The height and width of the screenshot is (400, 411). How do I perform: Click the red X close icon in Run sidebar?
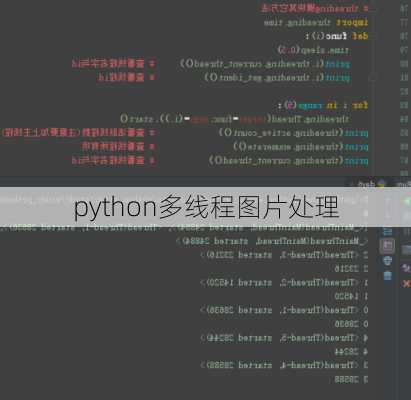406,284
